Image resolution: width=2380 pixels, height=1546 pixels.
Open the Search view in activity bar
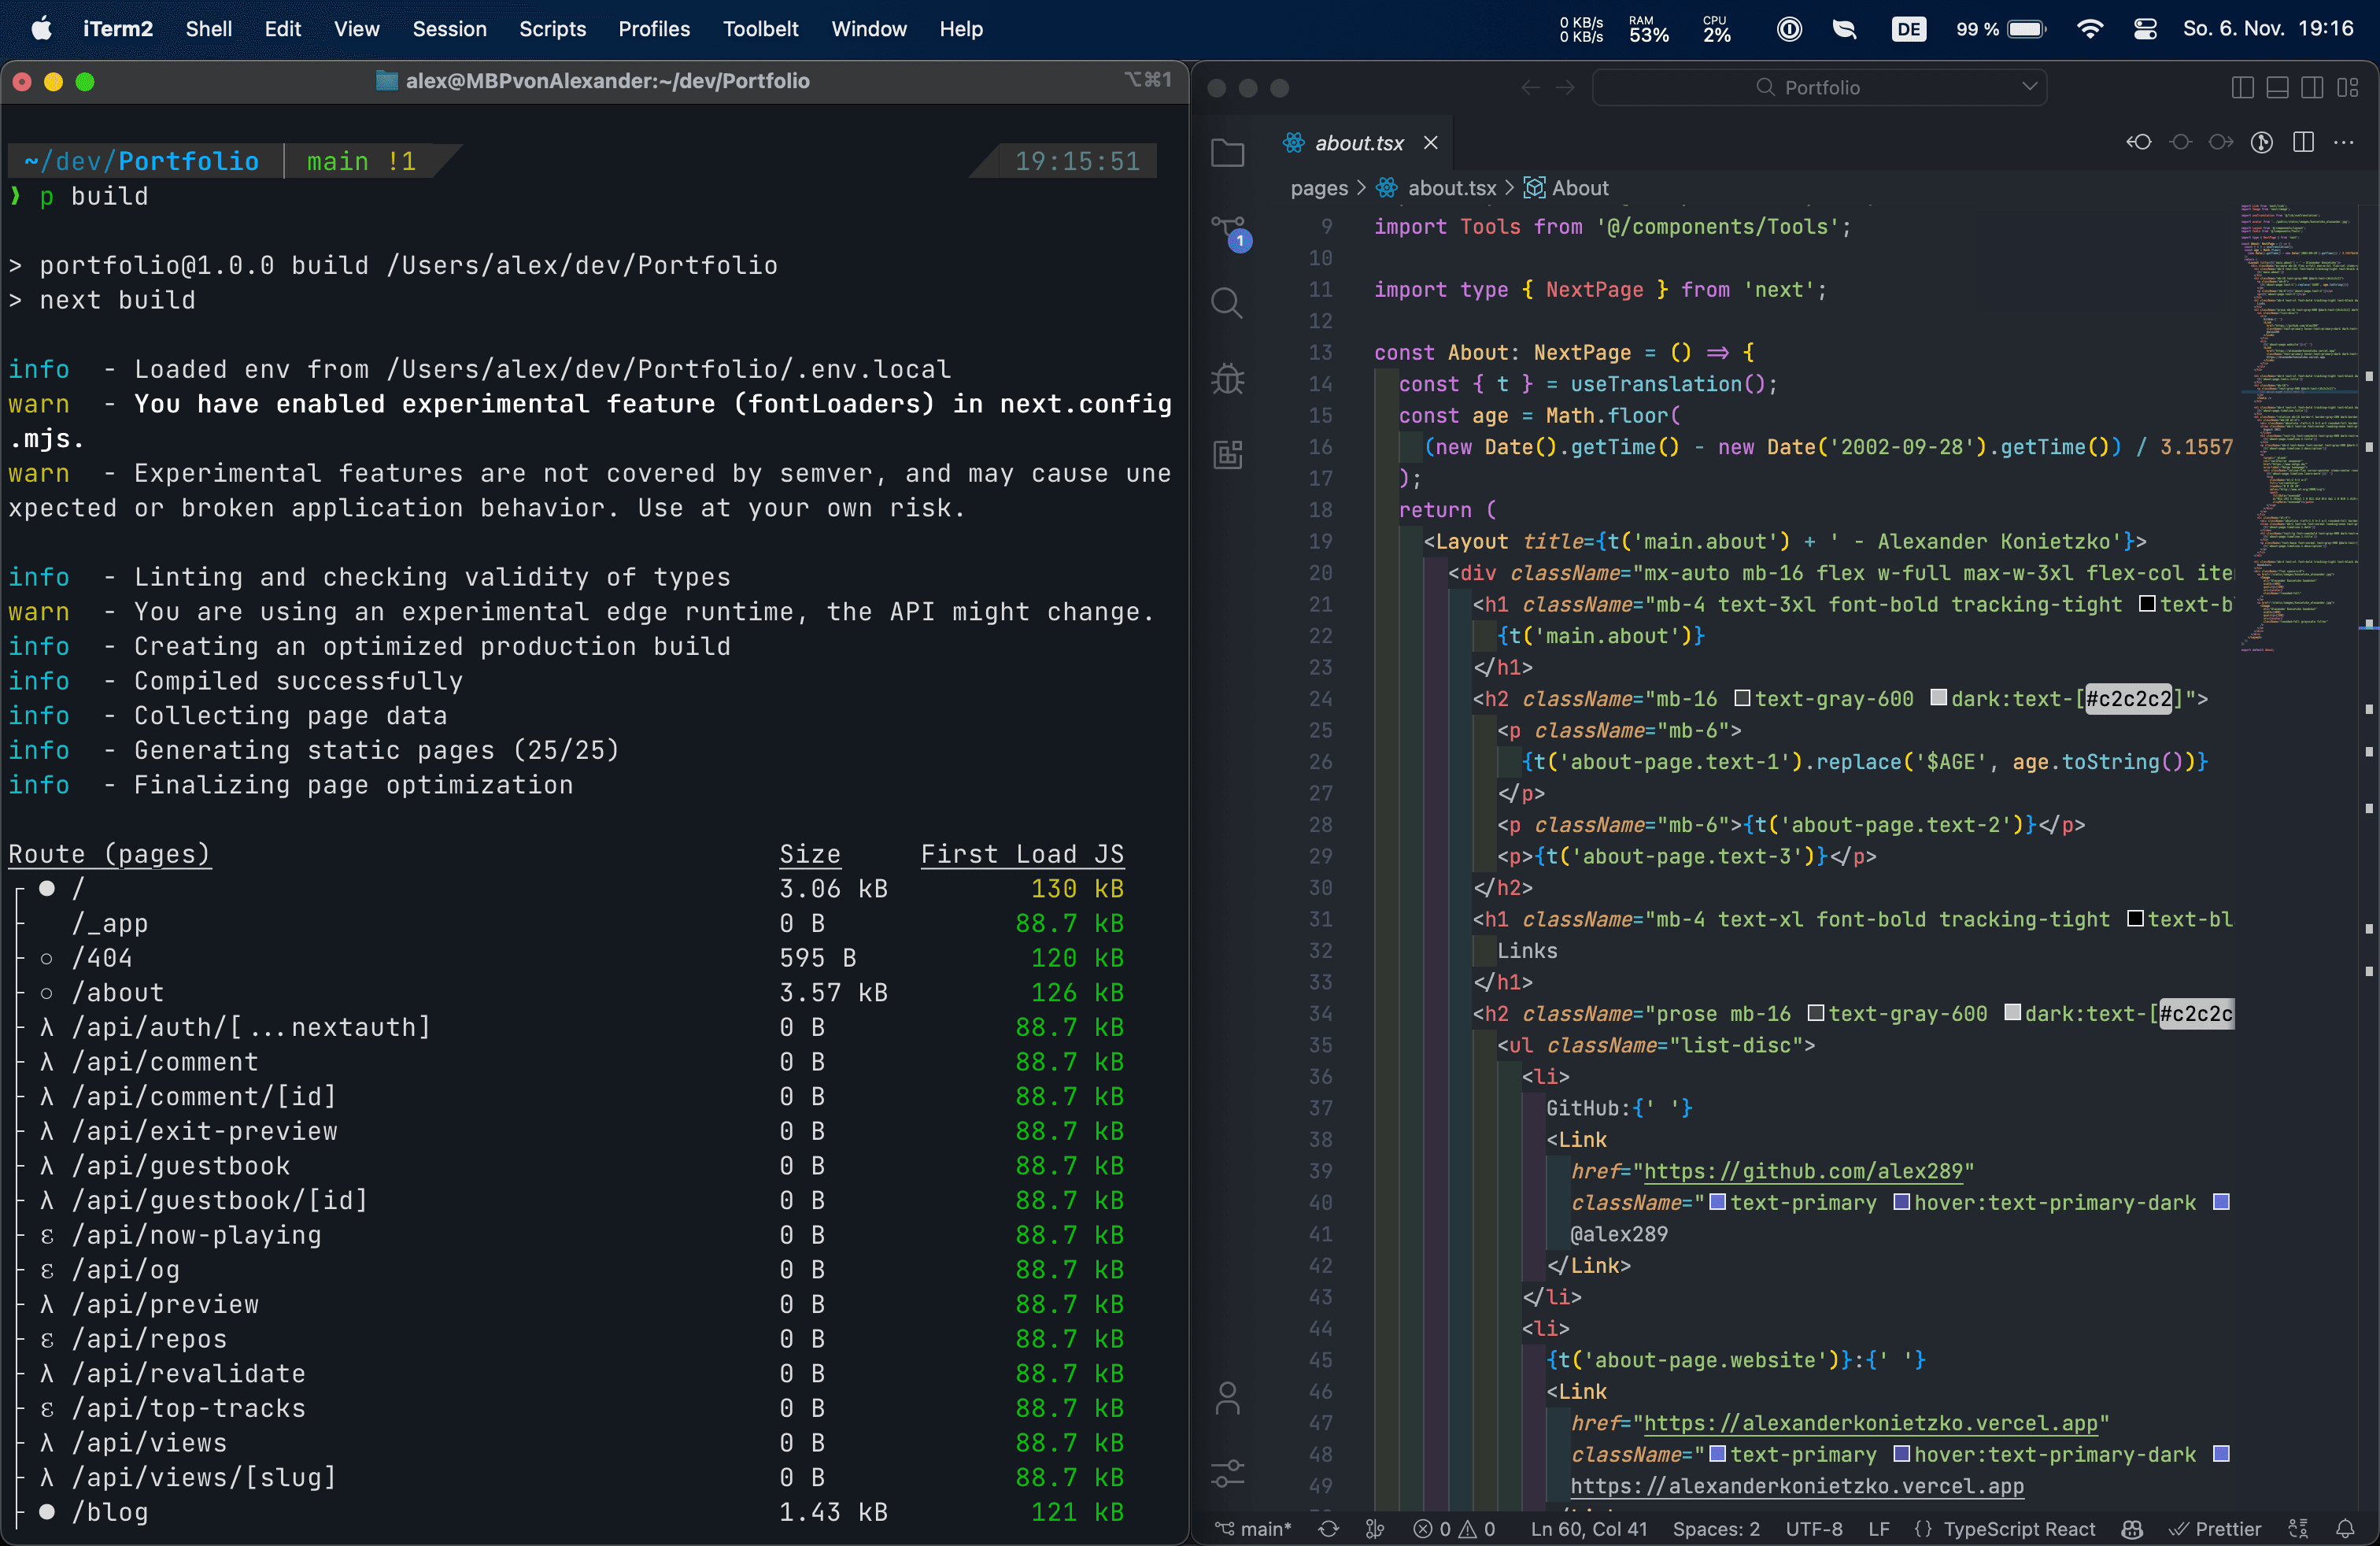pyautogui.click(x=1227, y=303)
